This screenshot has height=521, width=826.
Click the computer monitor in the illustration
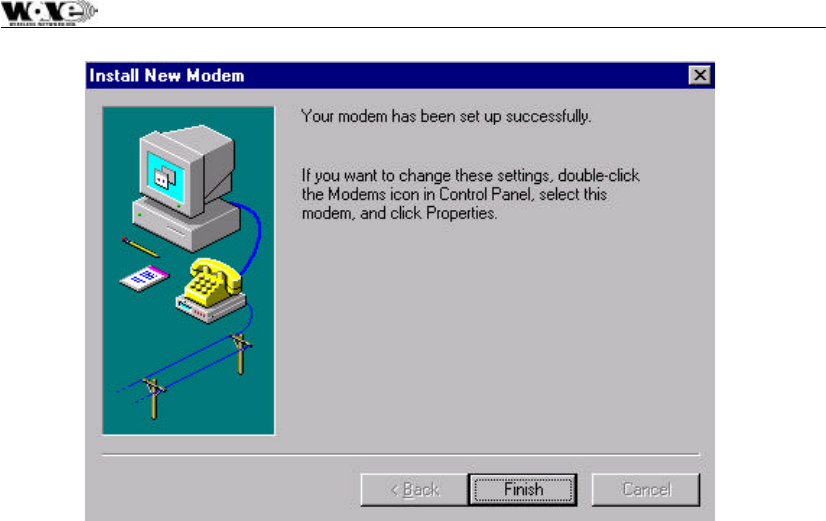click(x=185, y=169)
